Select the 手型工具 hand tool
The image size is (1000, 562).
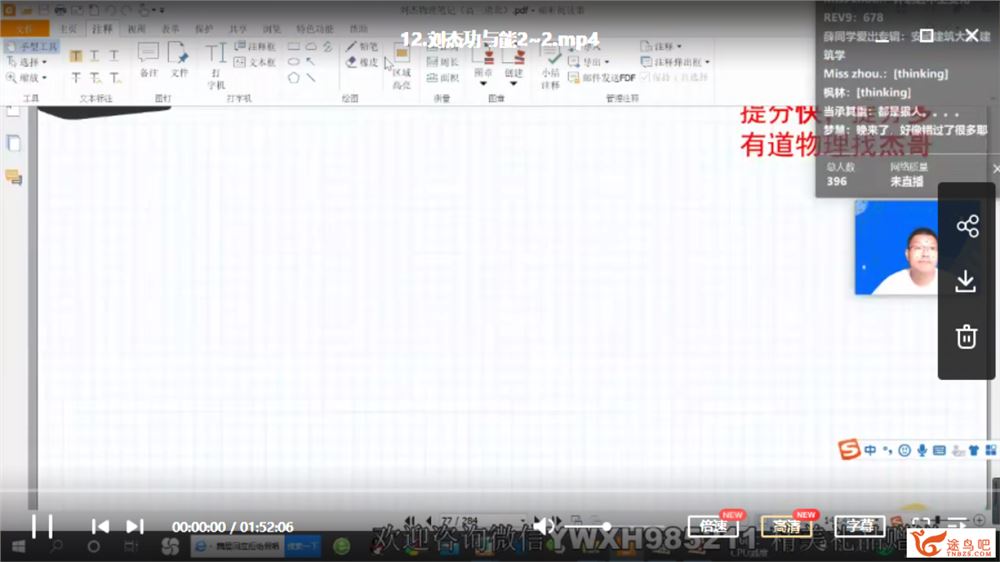[31, 47]
